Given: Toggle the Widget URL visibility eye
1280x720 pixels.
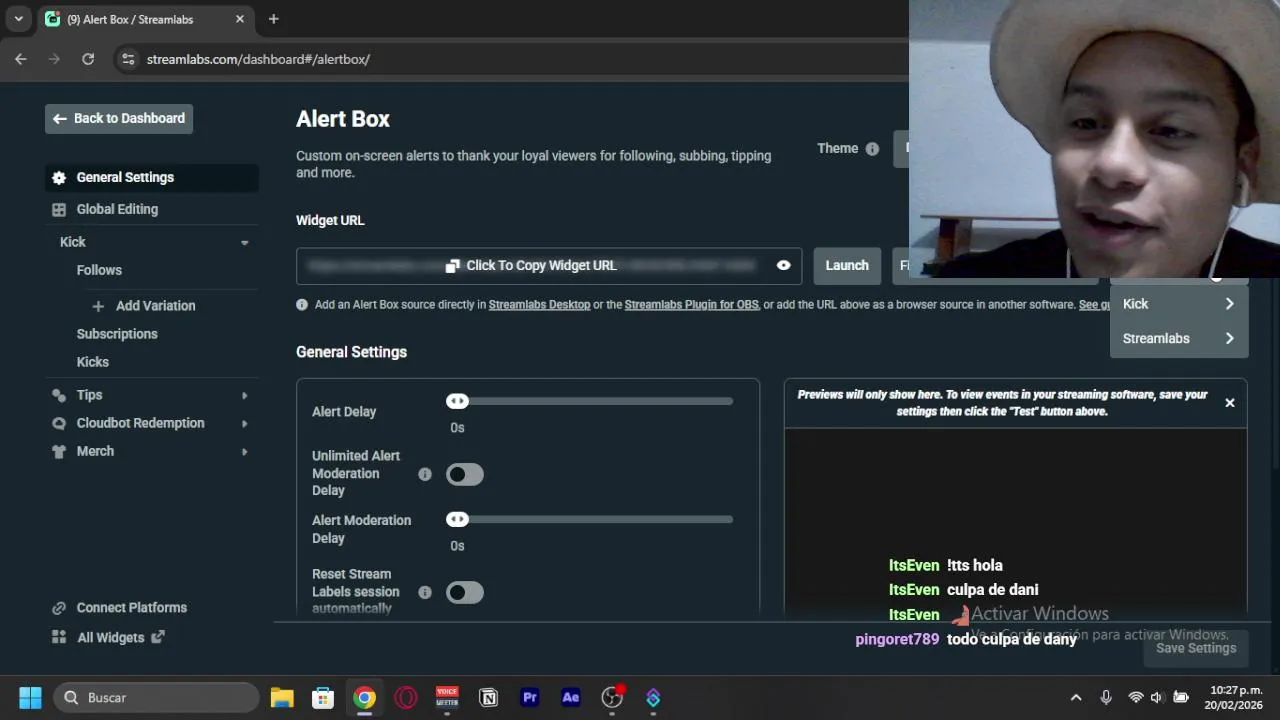Looking at the screenshot, I should (784, 266).
